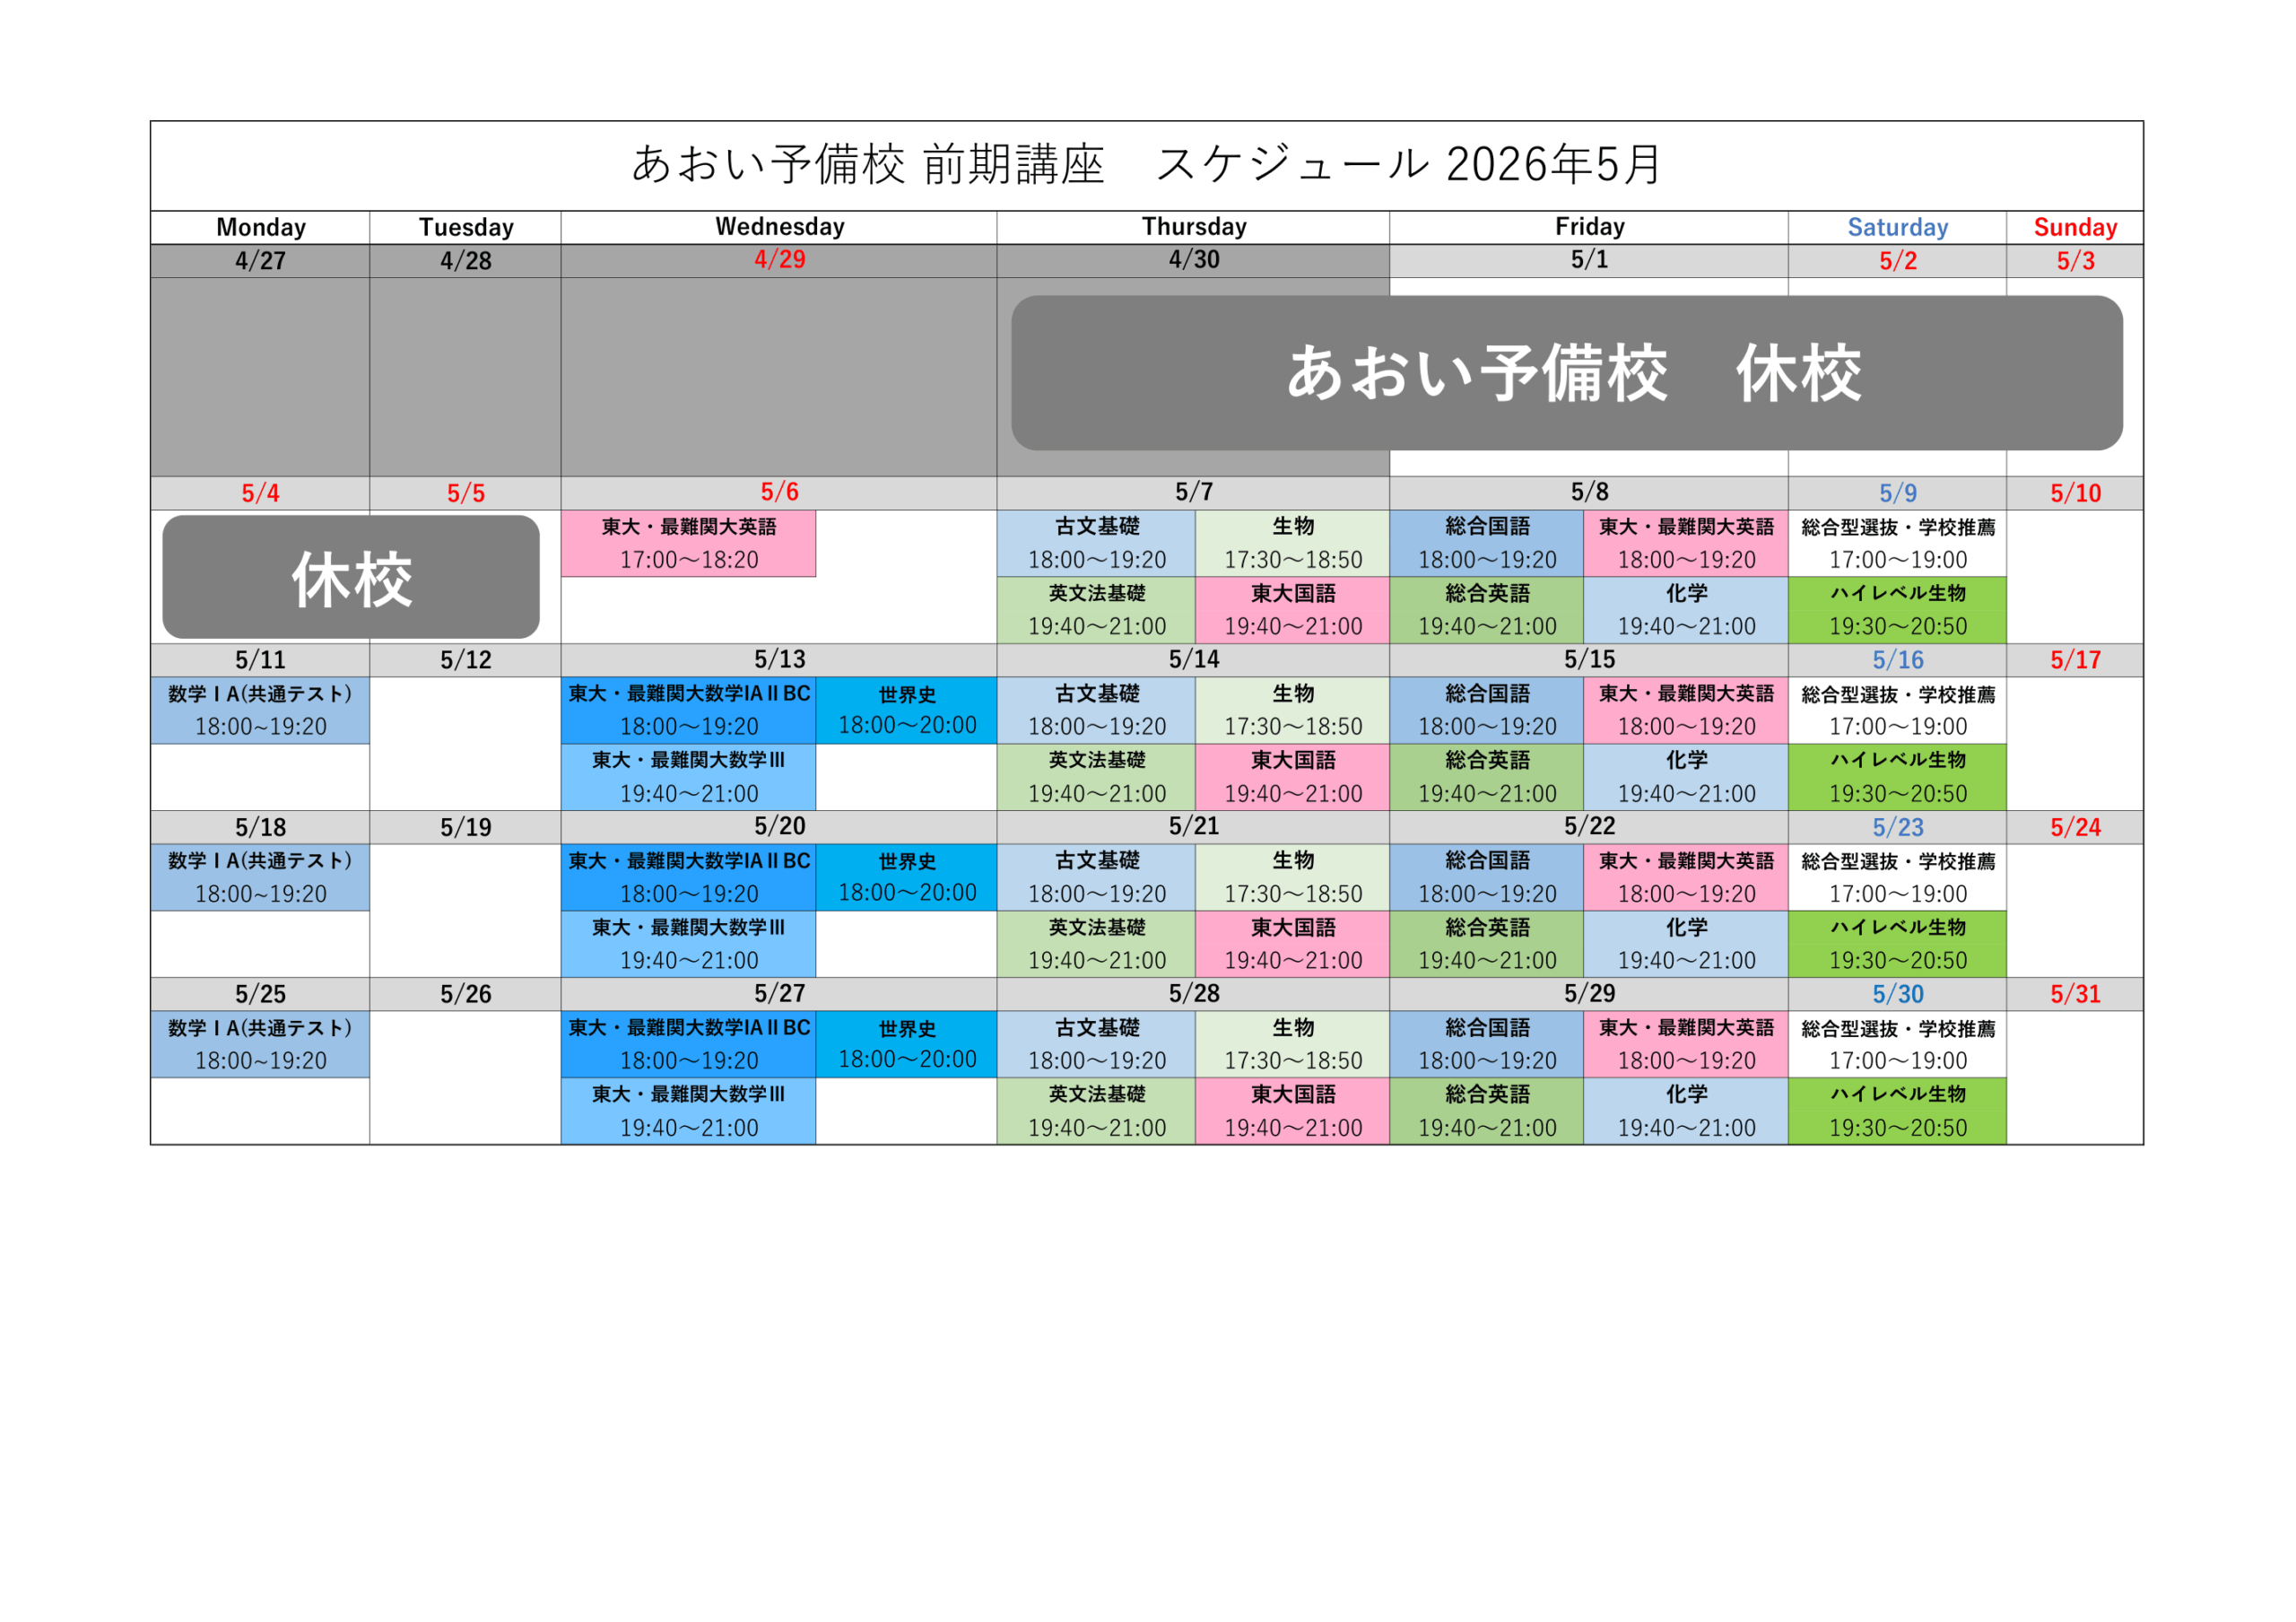This screenshot has height=1622, width=2296.
Task: Click 東大・最難関大数学III class on 5/20
Action: [x=688, y=944]
